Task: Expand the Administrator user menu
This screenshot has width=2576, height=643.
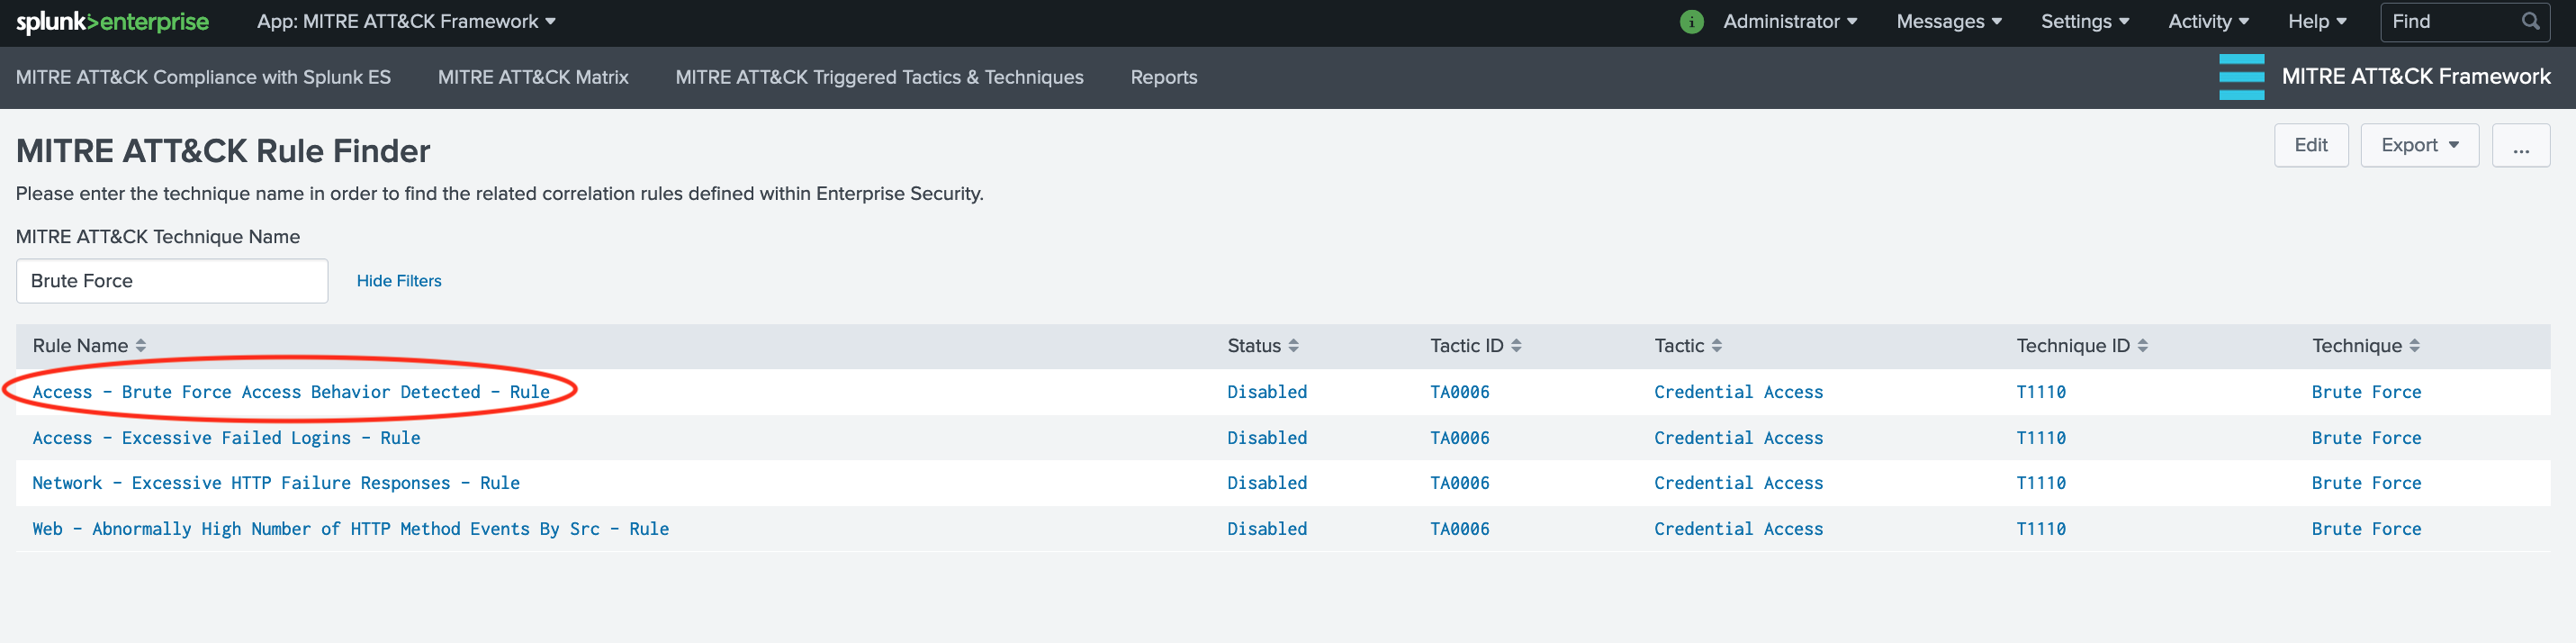Action: [1789, 22]
